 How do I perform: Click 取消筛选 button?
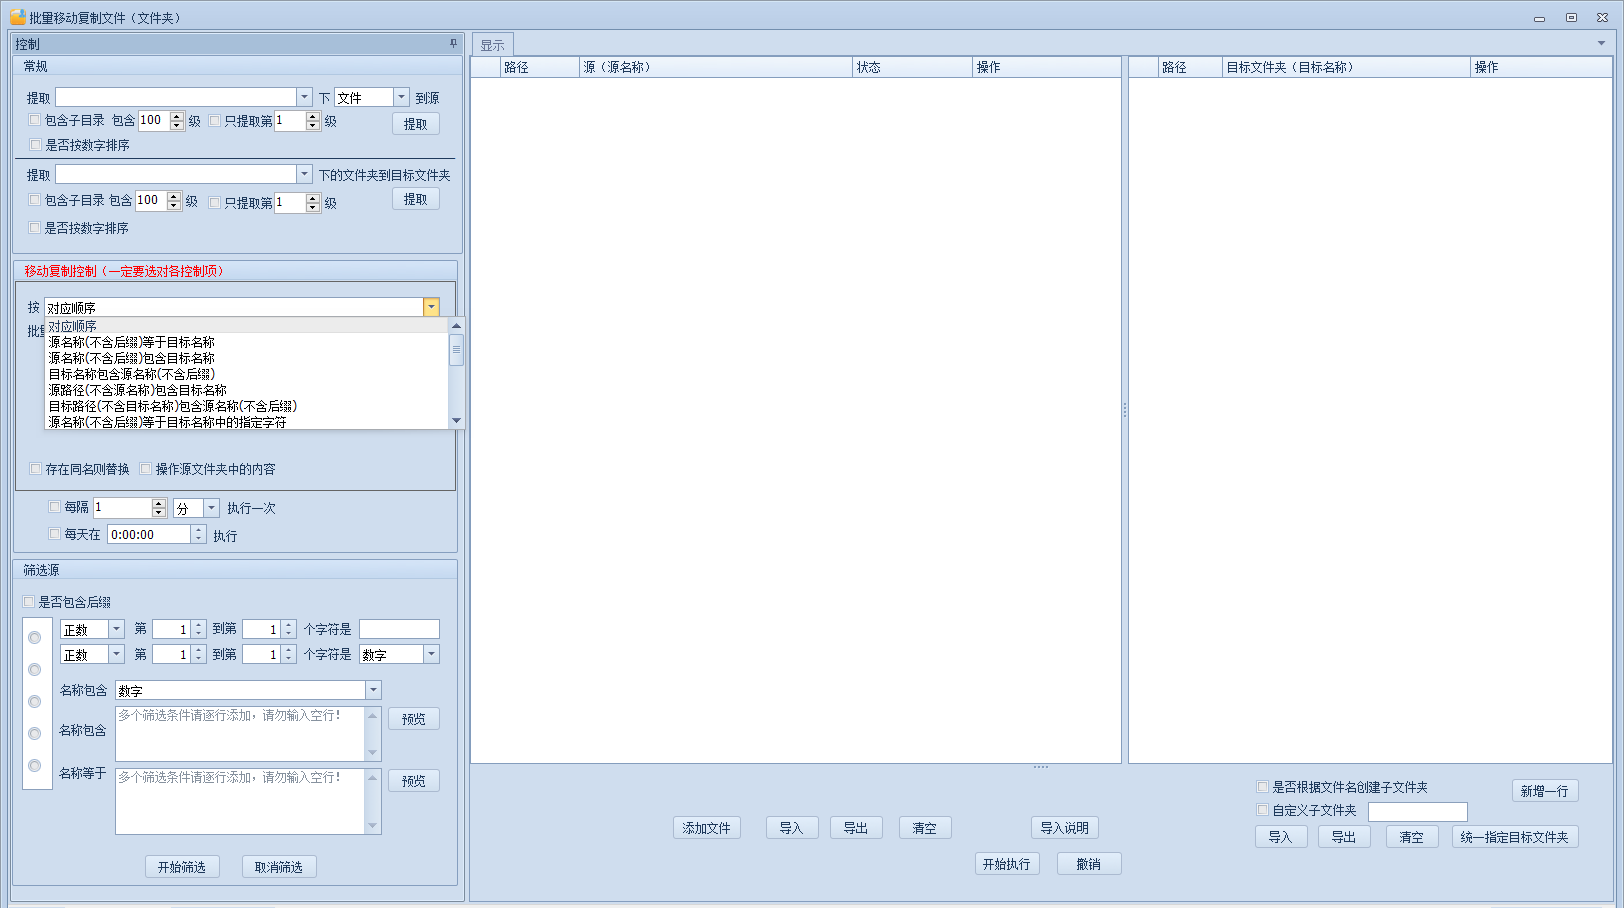click(279, 867)
